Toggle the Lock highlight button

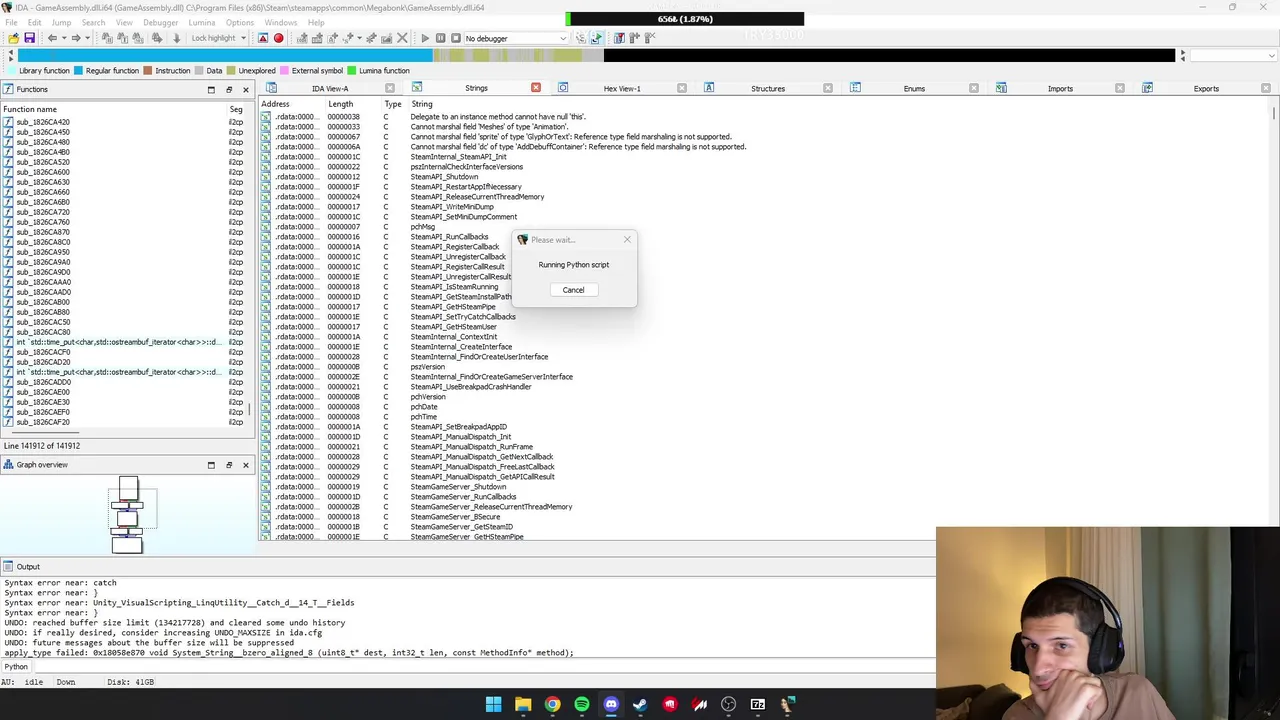212,38
